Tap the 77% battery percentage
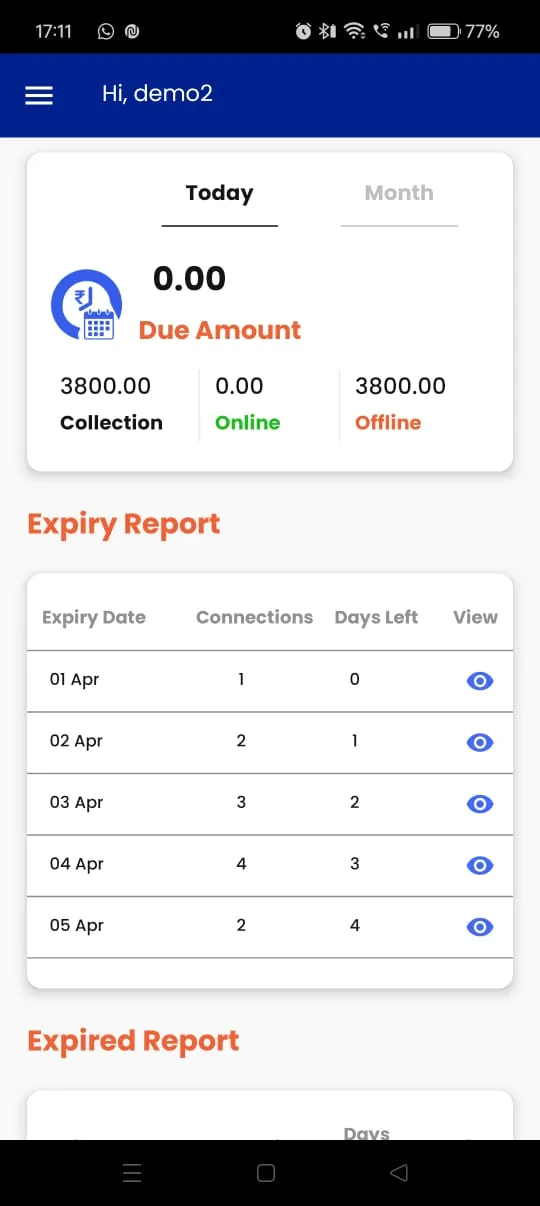 (482, 31)
